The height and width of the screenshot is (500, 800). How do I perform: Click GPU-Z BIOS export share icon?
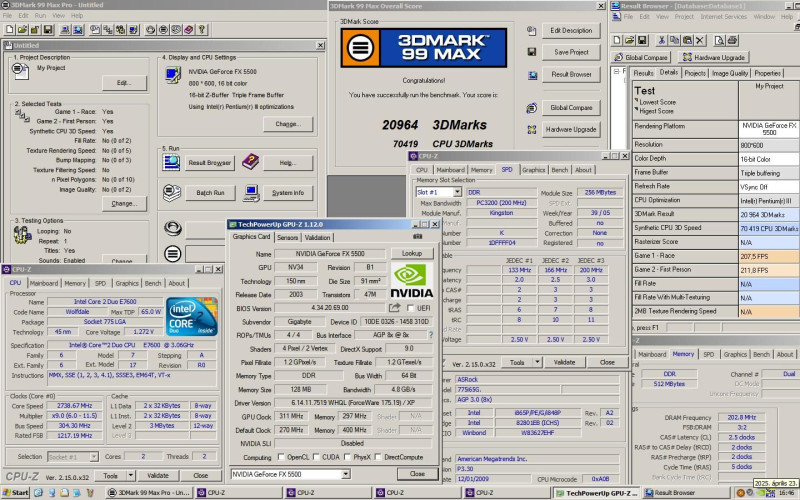[394, 308]
